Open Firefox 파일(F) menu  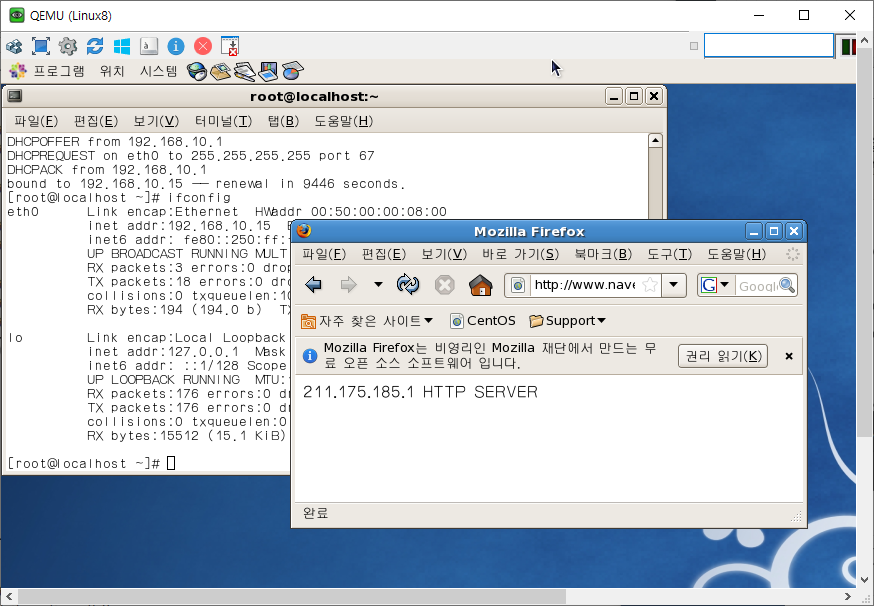tap(324, 254)
